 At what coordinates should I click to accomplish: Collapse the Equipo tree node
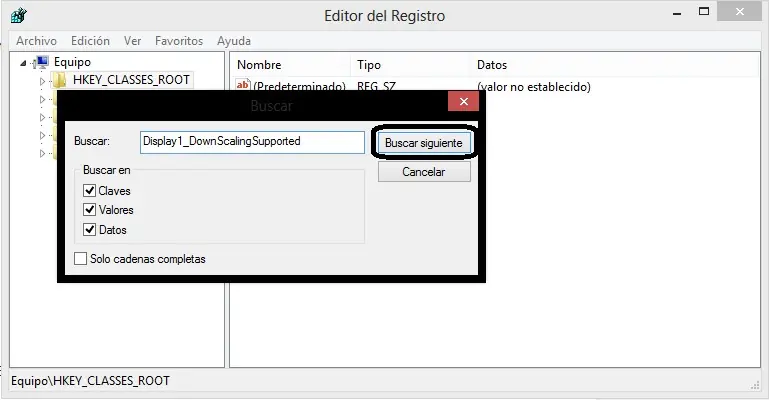click(x=23, y=63)
